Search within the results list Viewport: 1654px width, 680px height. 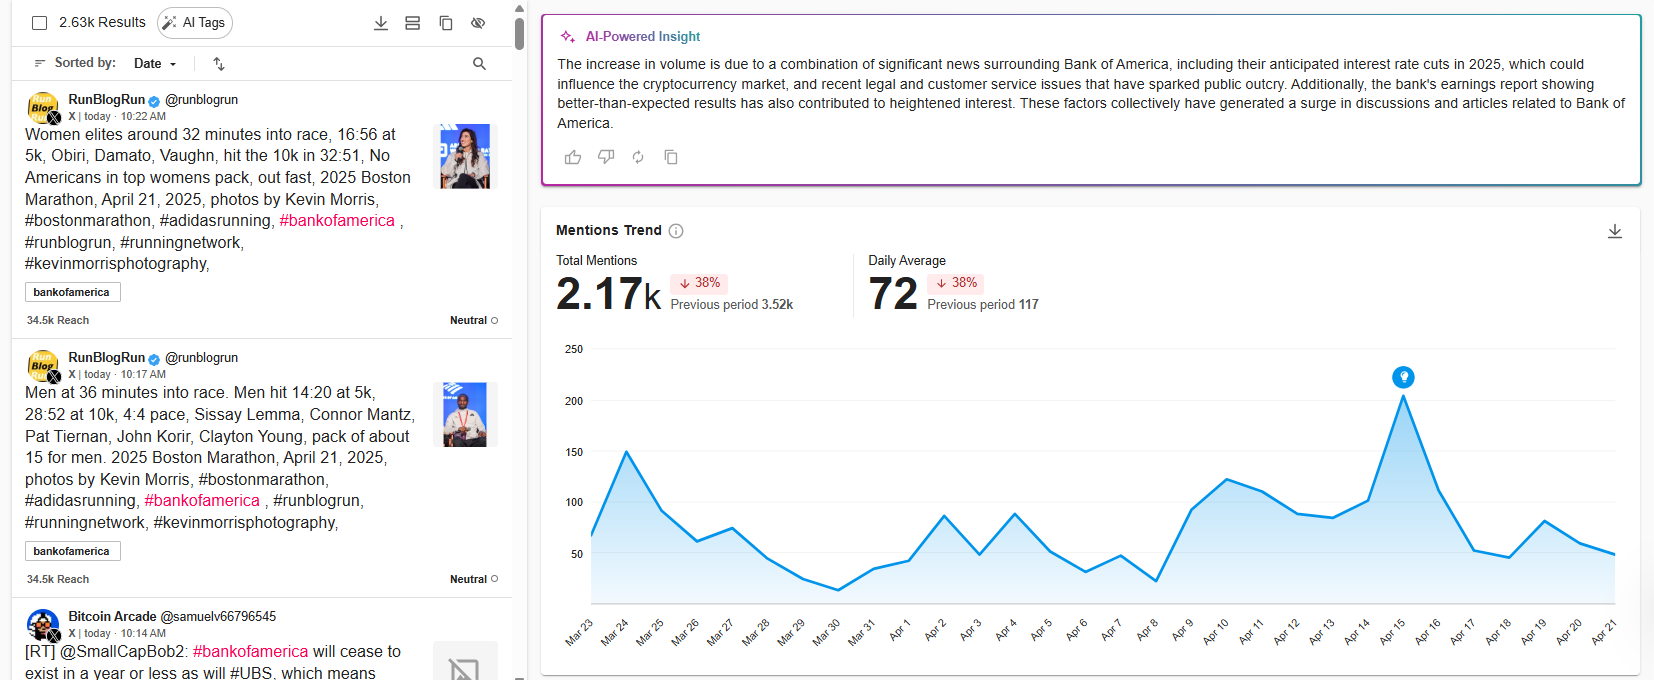coord(479,63)
